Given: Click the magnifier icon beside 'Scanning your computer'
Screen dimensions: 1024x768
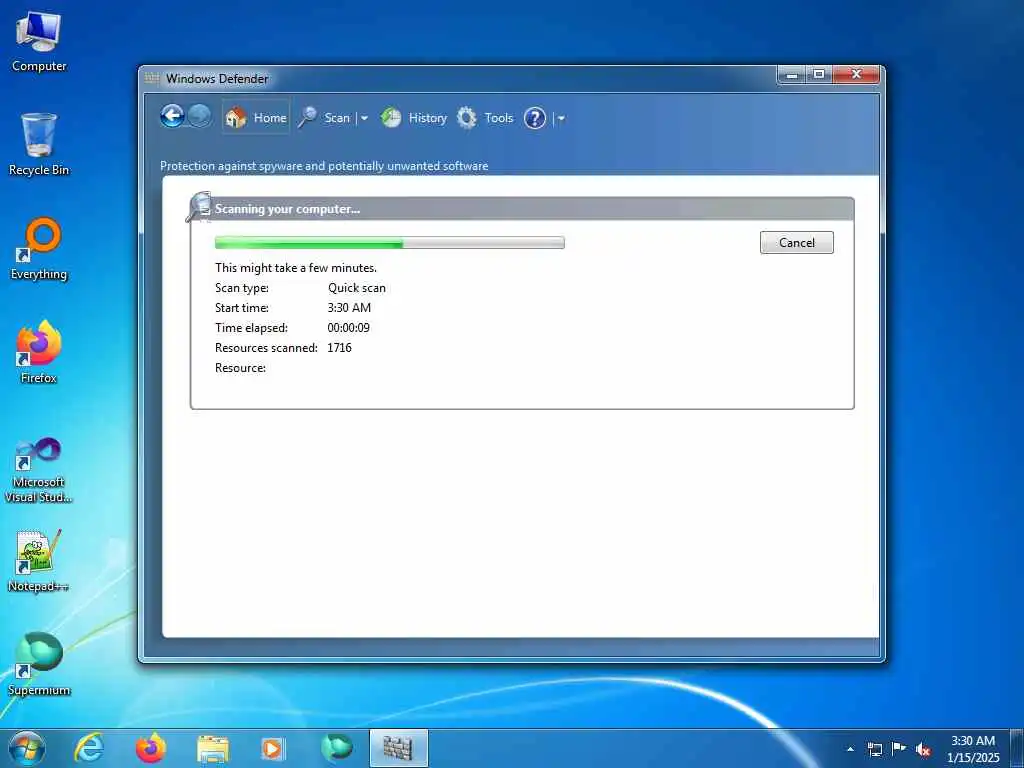Looking at the screenshot, I should click(x=199, y=206).
